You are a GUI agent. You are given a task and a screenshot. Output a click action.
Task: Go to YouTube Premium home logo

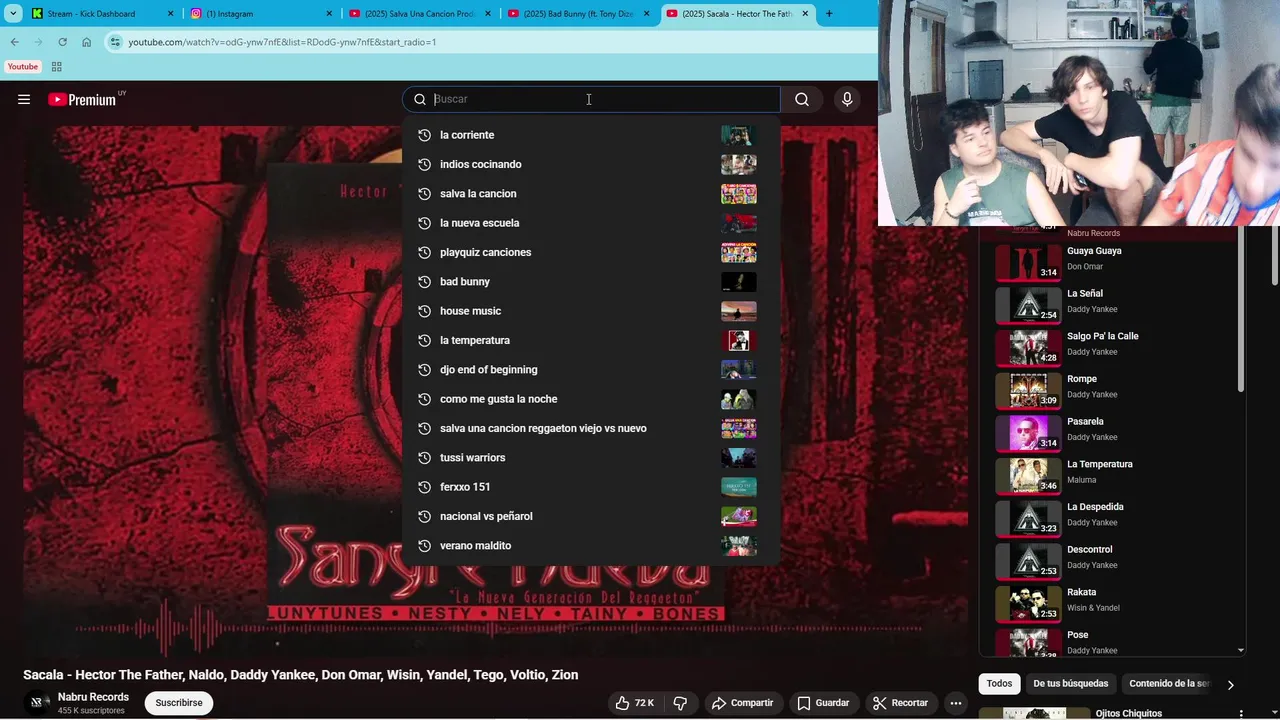click(x=84, y=99)
